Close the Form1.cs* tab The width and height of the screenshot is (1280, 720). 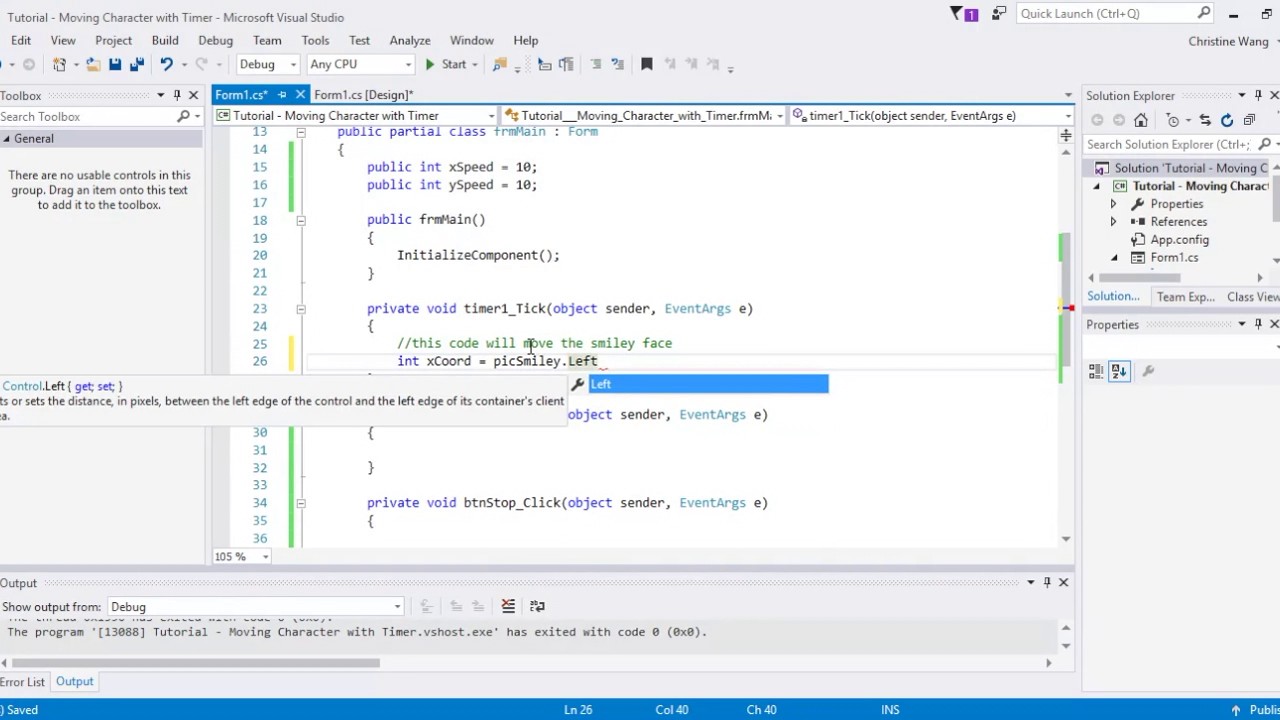[298, 95]
